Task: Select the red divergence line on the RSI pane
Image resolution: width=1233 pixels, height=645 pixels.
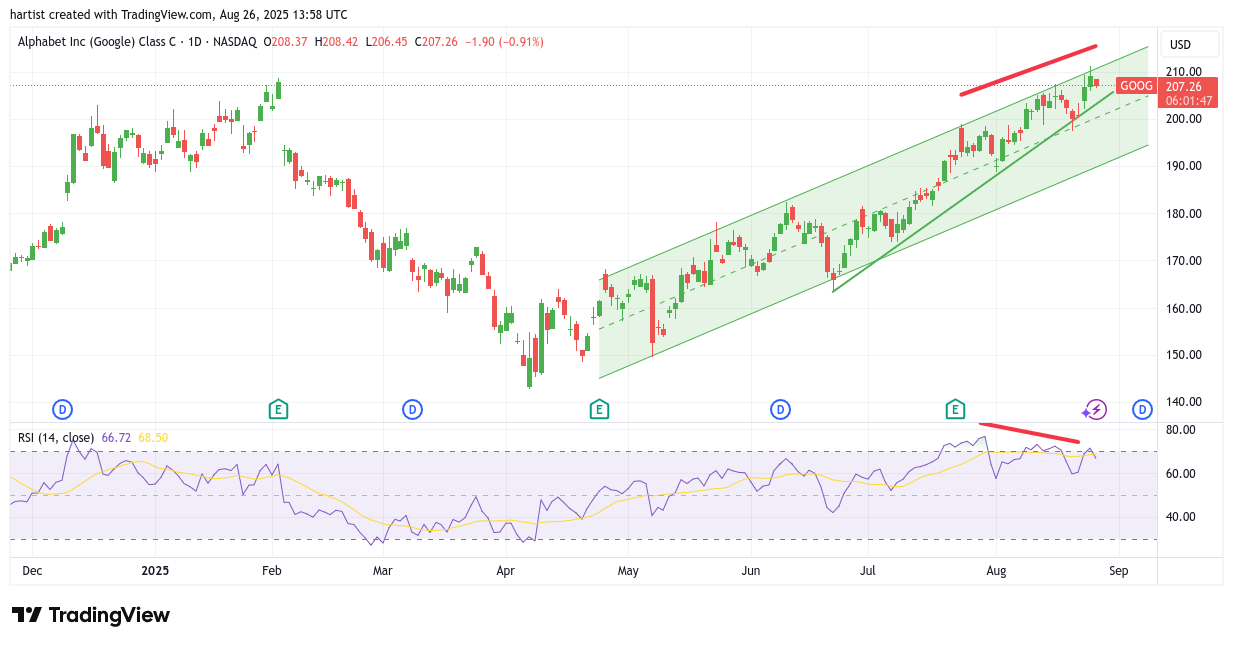Action: click(1029, 432)
